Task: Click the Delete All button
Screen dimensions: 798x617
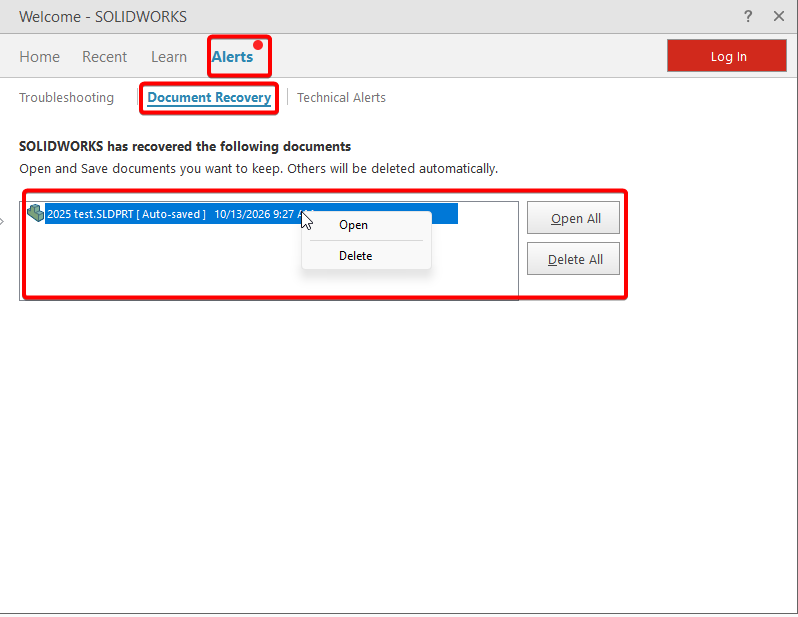Action: pyautogui.click(x=573, y=259)
